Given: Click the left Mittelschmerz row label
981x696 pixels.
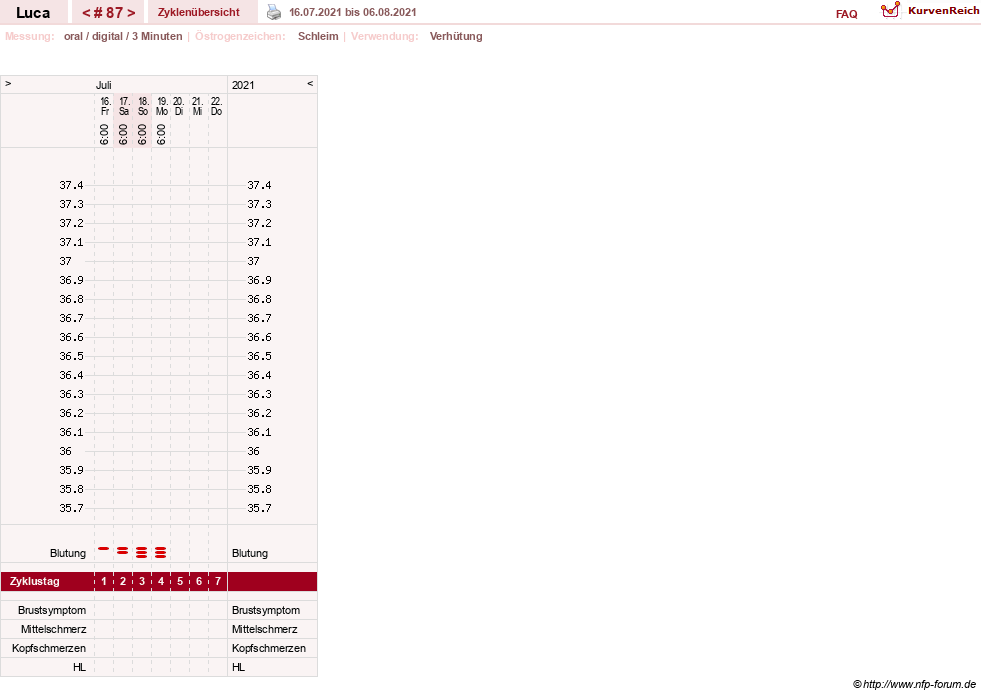Looking at the screenshot, I should pyautogui.click(x=53, y=629).
